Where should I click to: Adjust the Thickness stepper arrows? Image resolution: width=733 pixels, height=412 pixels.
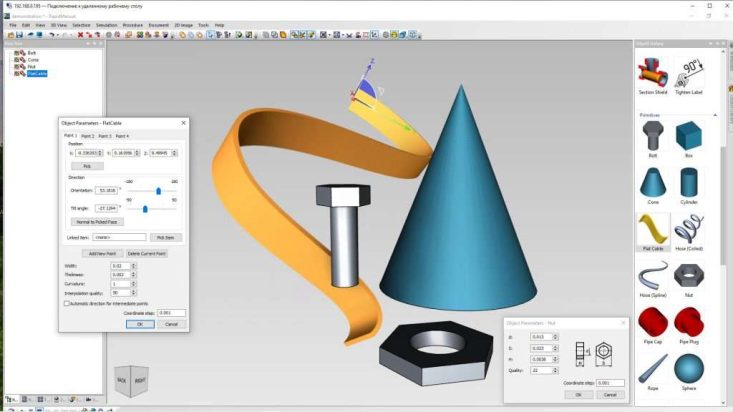point(134,275)
